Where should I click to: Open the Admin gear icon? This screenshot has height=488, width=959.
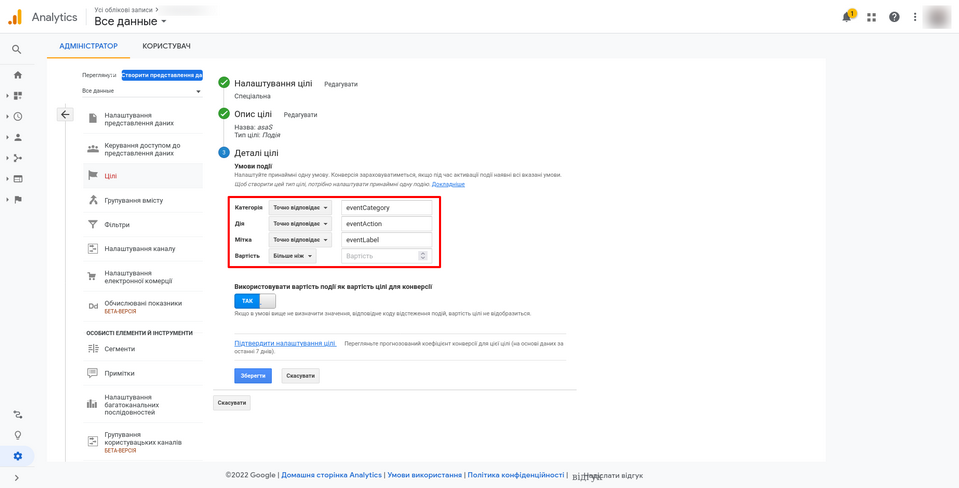[x=17, y=456]
